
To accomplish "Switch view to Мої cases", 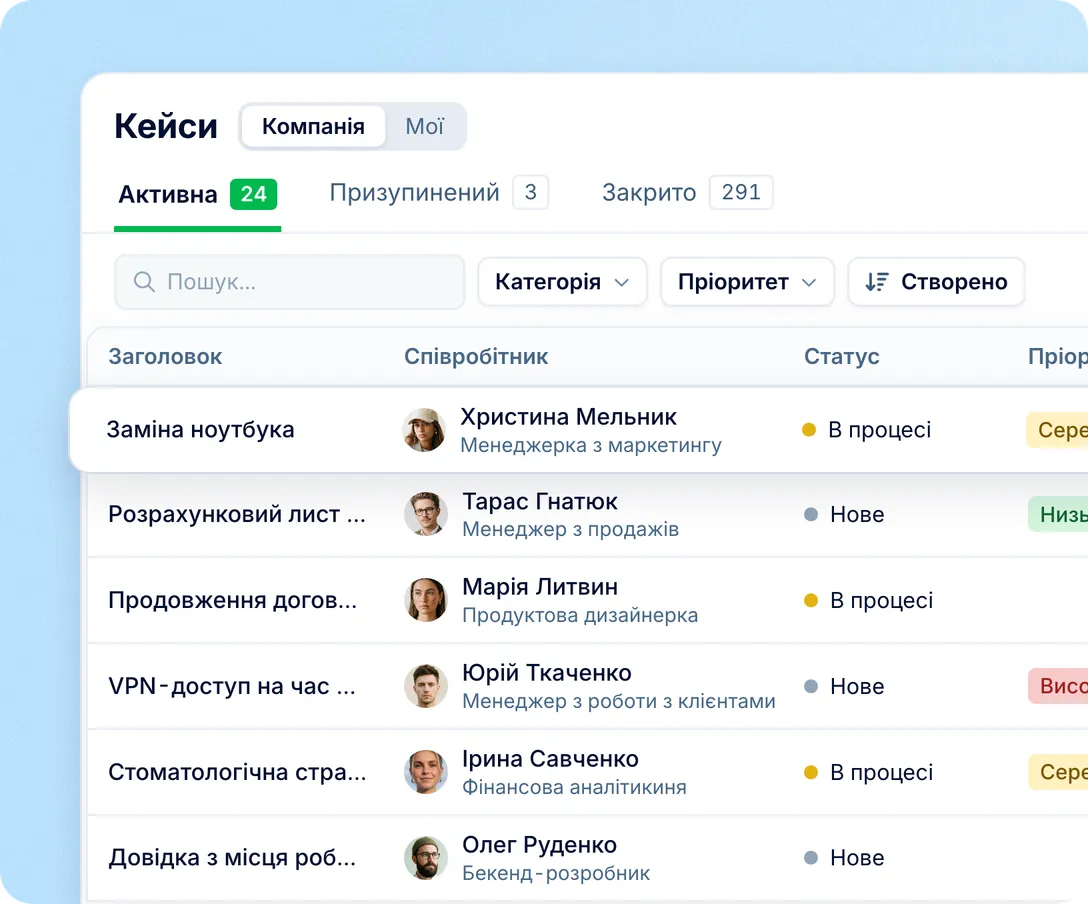I will [x=425, y=126].
